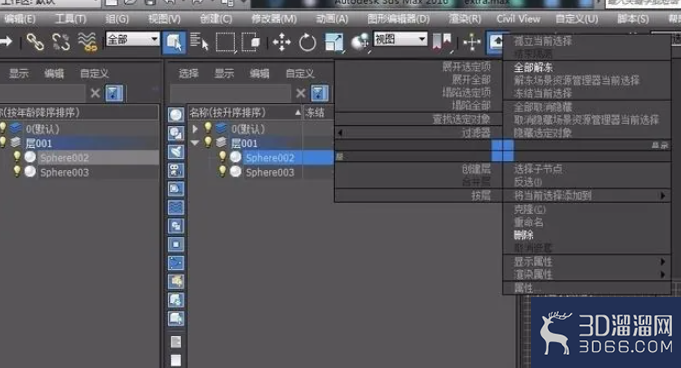681x368 pixels.
Task: Open the 全部 selection filter dropdown
Action: (132, 40)
